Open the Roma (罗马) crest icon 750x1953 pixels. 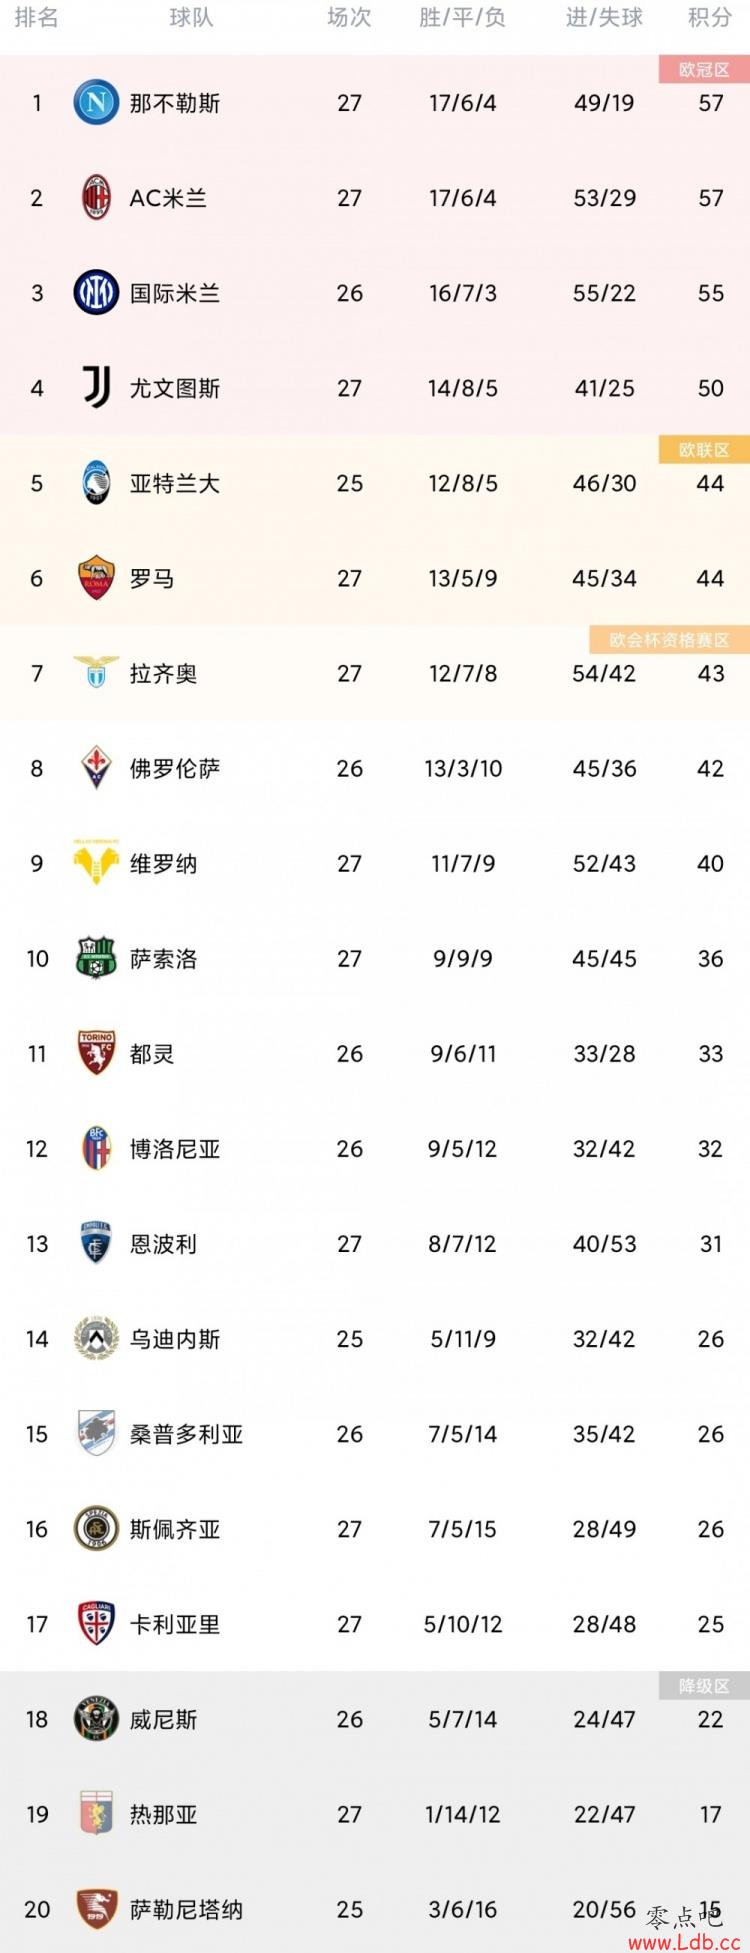(x=96, y=578)
